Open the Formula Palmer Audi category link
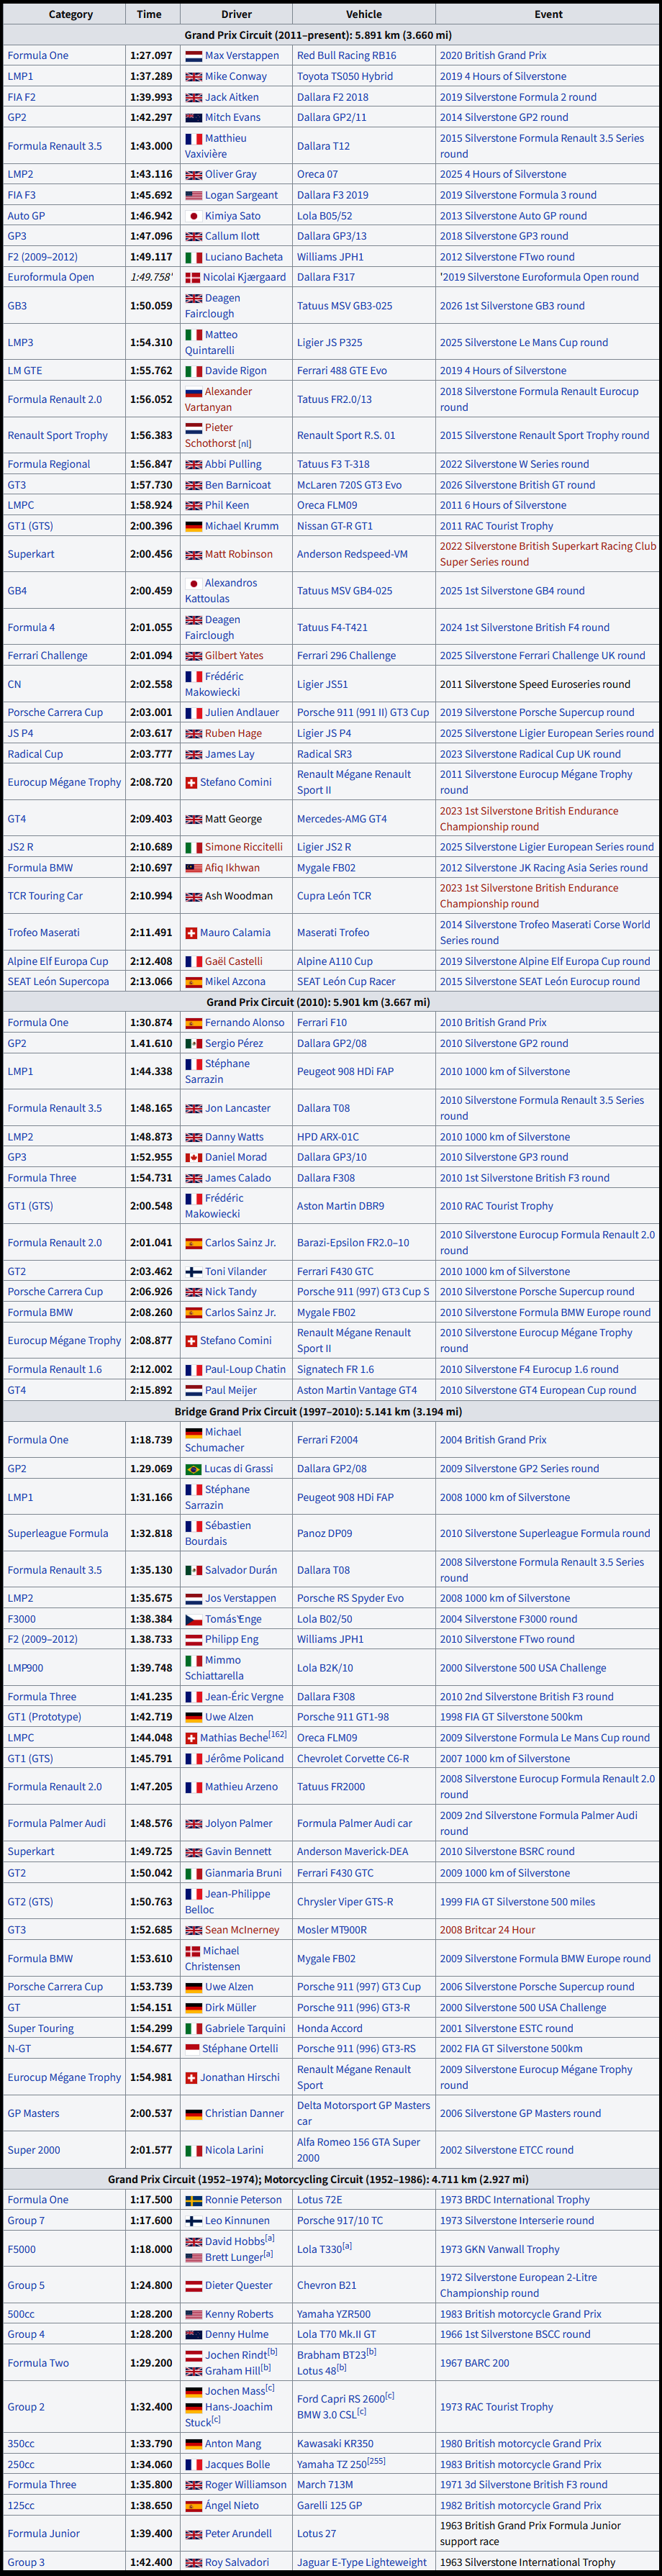 [57, 1824]
